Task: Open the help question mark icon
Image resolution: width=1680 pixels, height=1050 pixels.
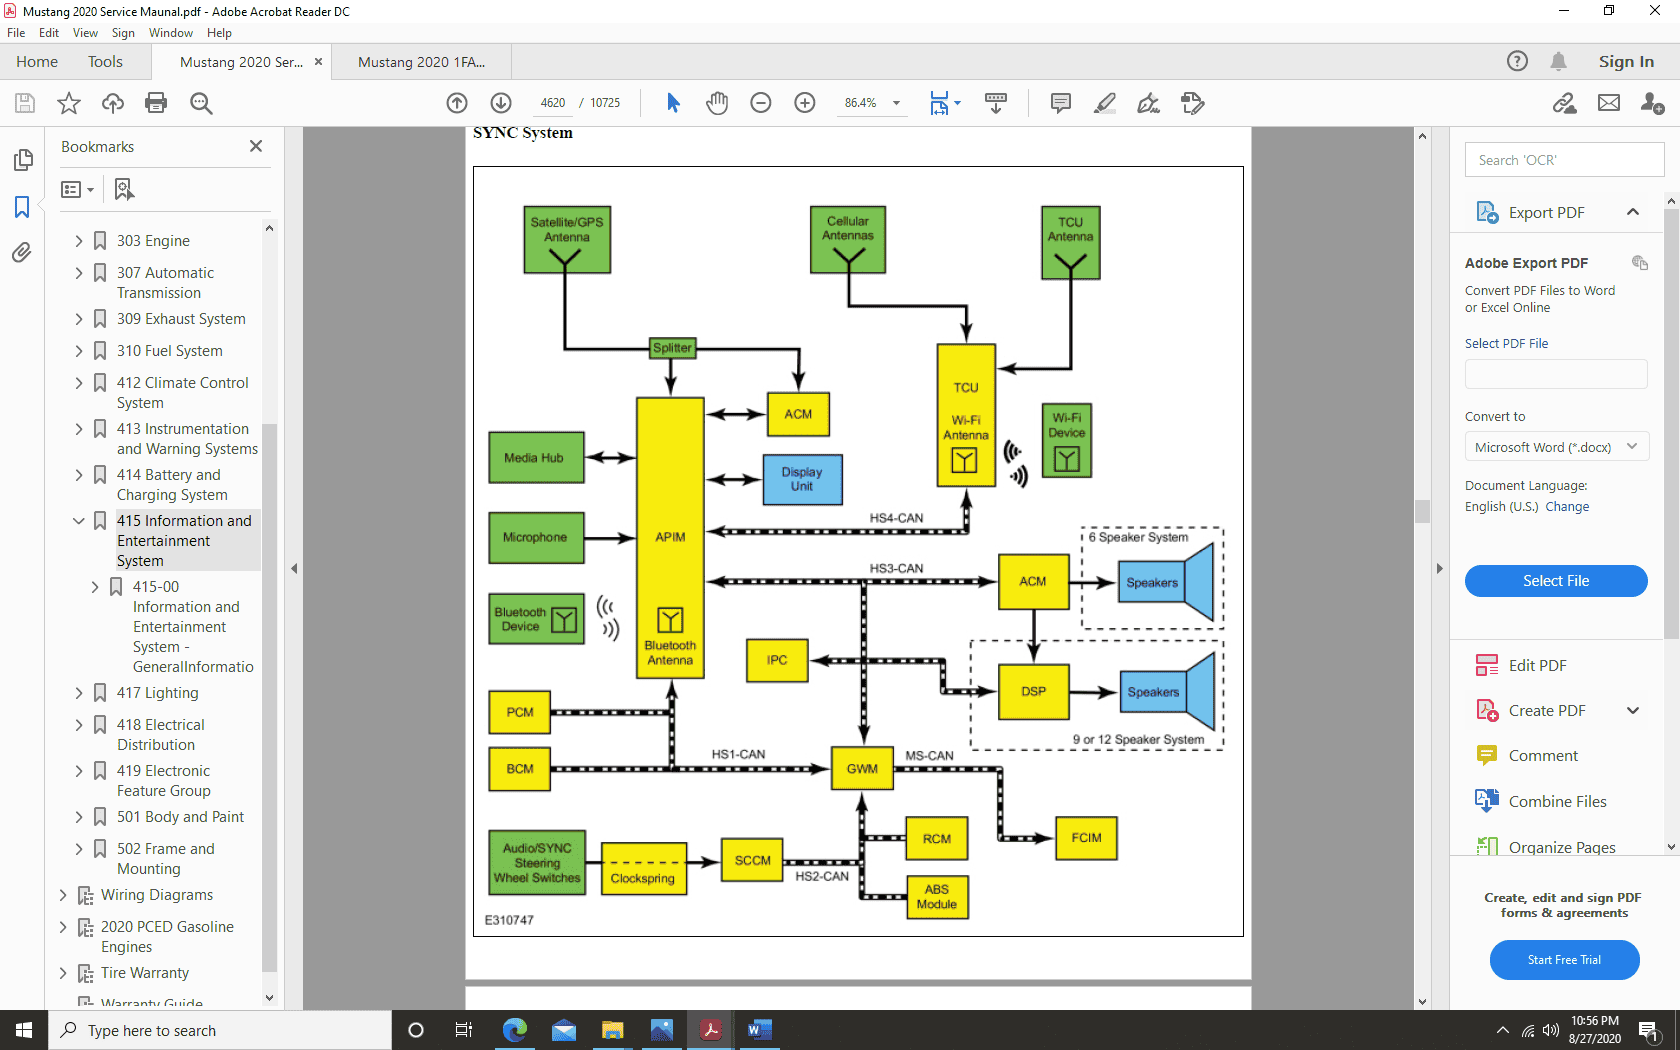Action: point(1517,61)
